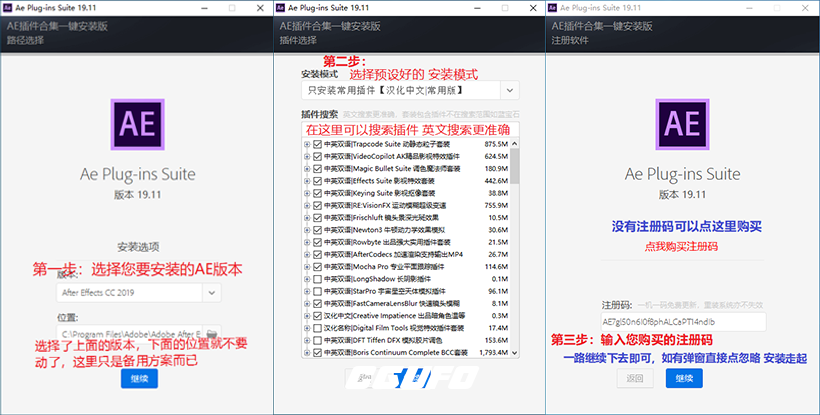
Task: Click the 153.6M size value
Action: tap(496, 340)
